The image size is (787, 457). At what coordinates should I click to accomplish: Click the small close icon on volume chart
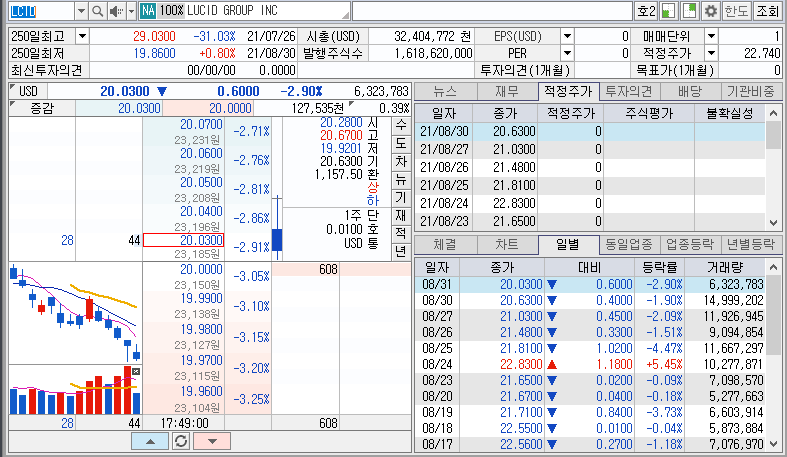pos(136,371)
